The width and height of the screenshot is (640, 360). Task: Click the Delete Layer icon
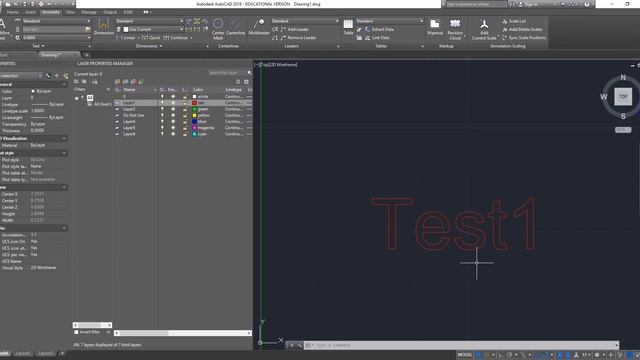point(133,82)
